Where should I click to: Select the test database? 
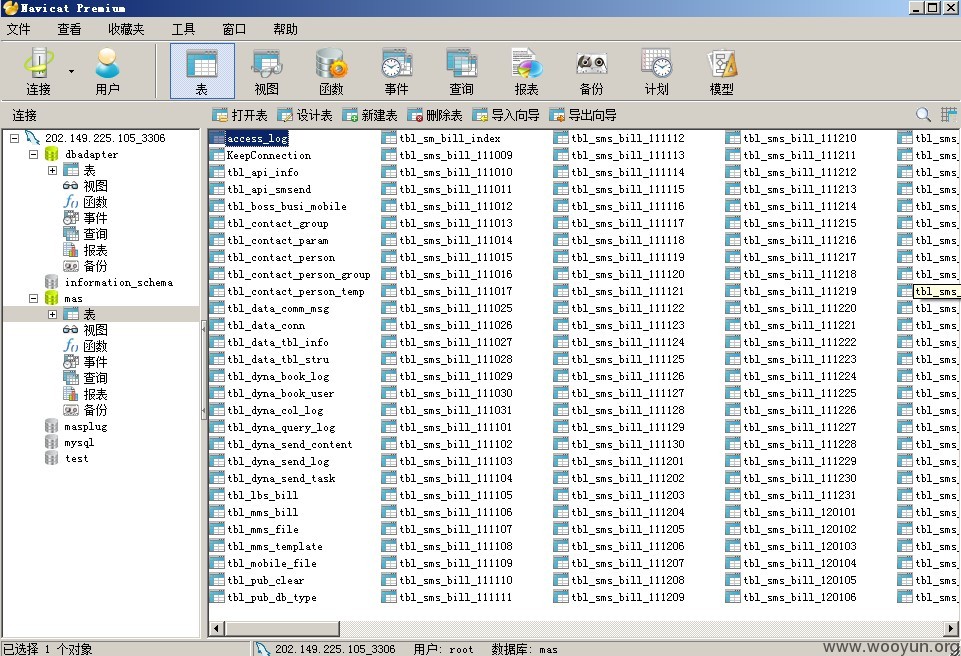76,459
